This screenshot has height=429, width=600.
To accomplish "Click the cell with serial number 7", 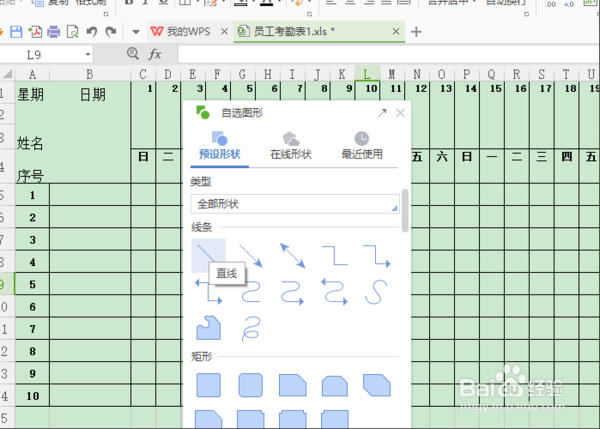I will (33, 329).
